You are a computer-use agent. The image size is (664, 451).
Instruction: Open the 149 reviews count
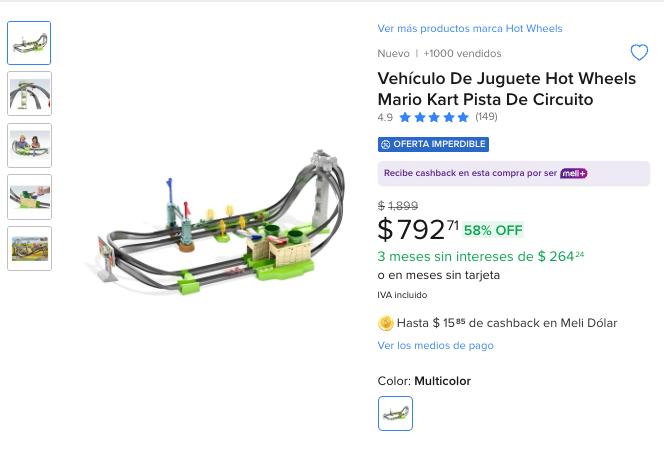486,117
